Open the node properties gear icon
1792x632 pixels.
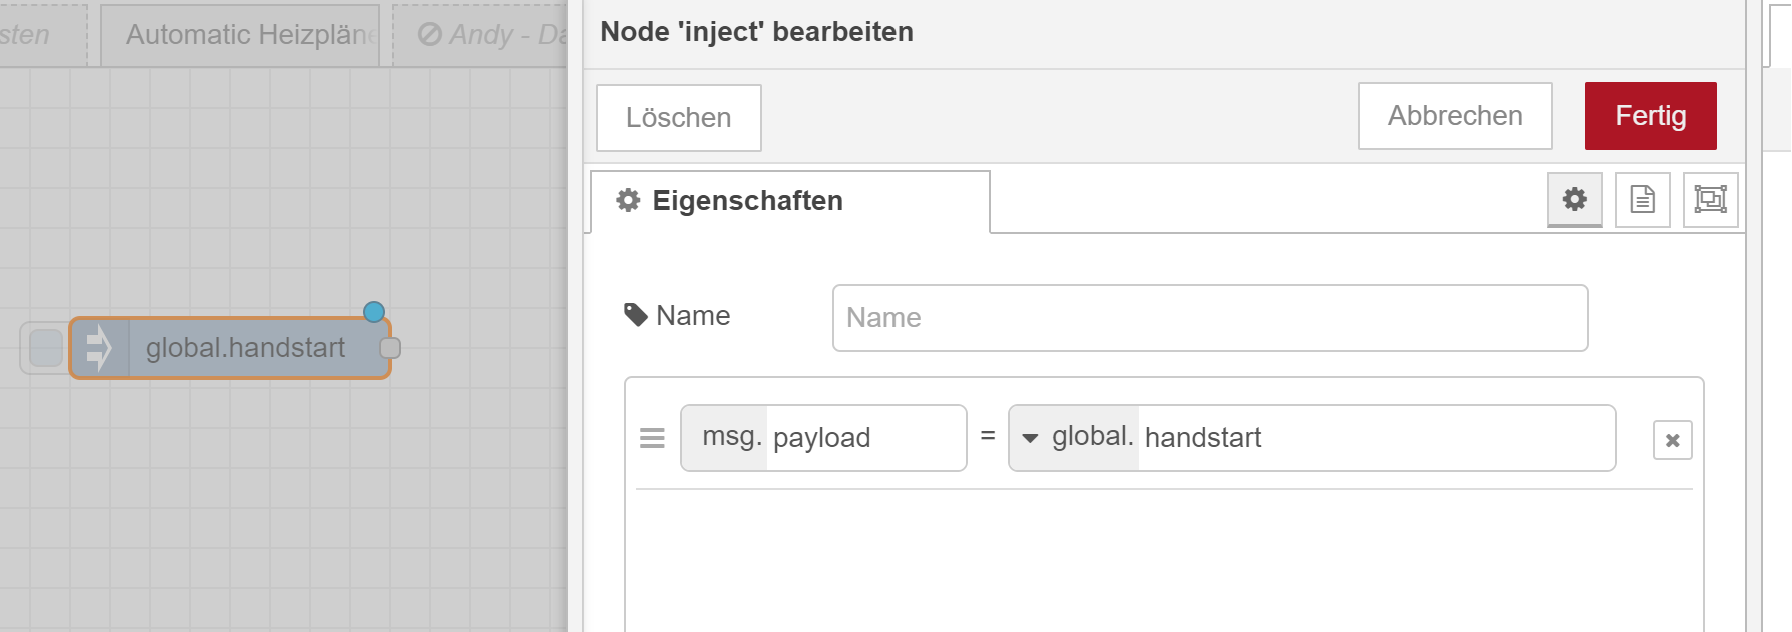coord(1574,200)
